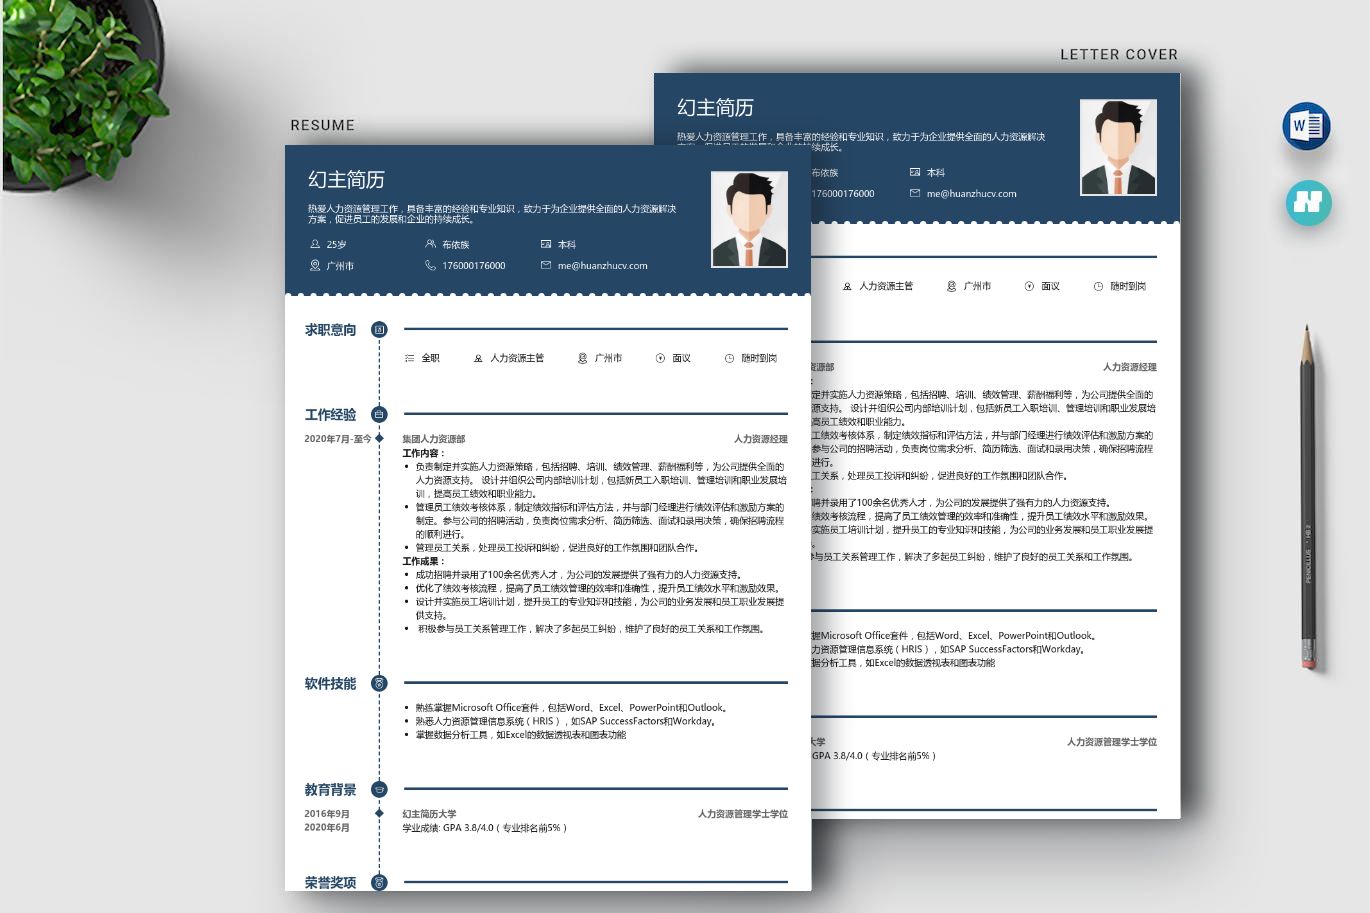This screenshot has width=1370, height=913.
Task: Click 人力资源经理 on the letter cover
Action: (x=1130, y=367)
